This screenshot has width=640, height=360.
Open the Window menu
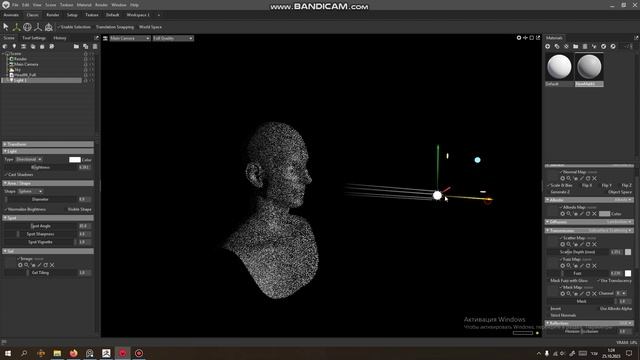point(119,5)
